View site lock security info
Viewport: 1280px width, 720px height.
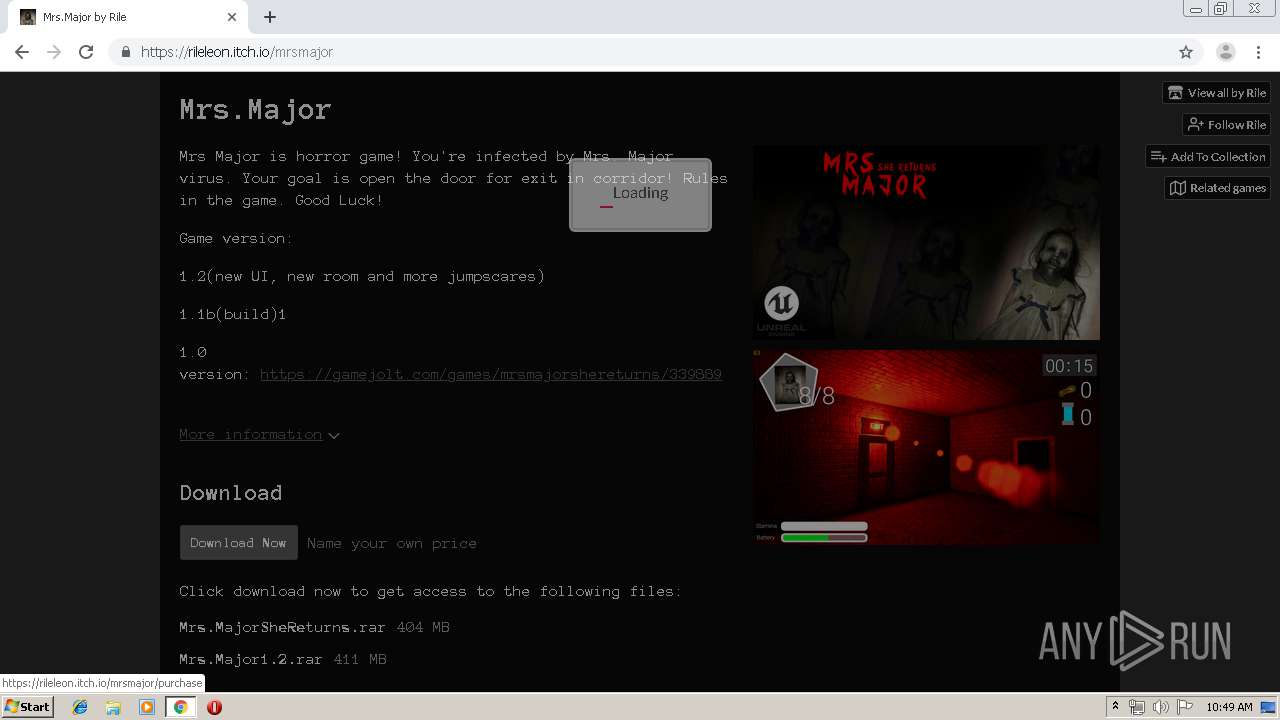point(125,52)
